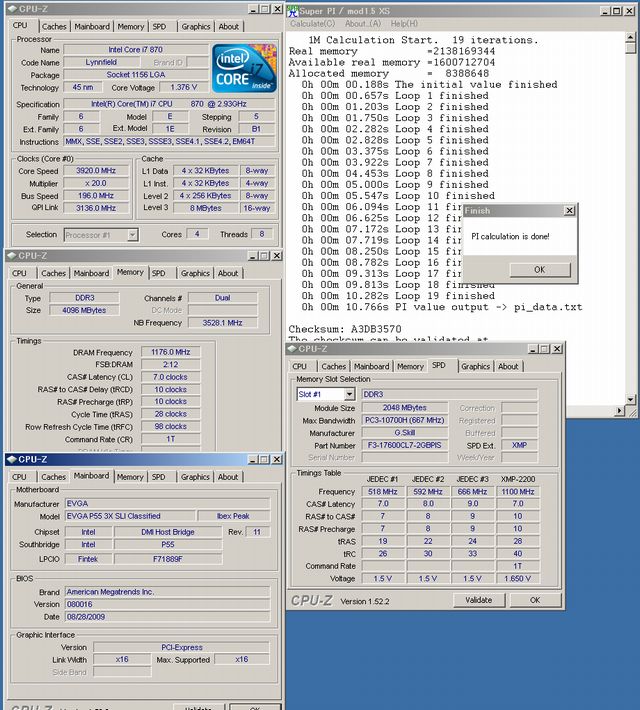Open About tab in top CPU-Z window
Viewport: 640px width, 710px height.
(229, 27)
